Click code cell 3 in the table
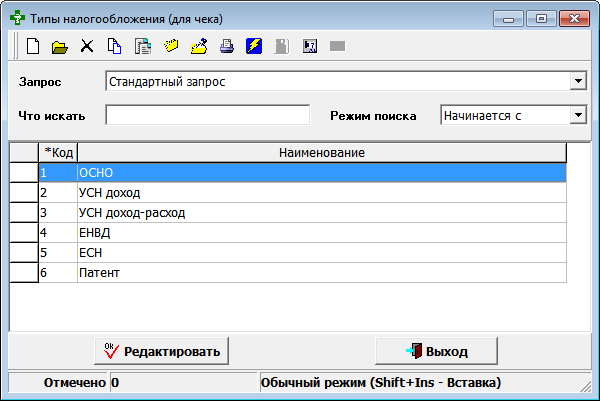This screenshot has width=600, height=401. (58, 212)
